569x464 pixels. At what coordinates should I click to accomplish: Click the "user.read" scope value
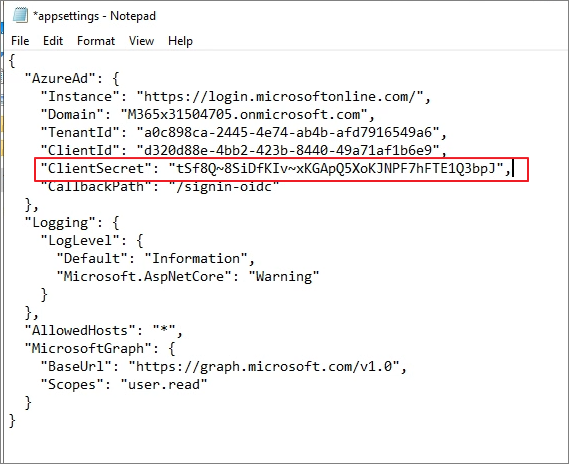tap(164, 384)
